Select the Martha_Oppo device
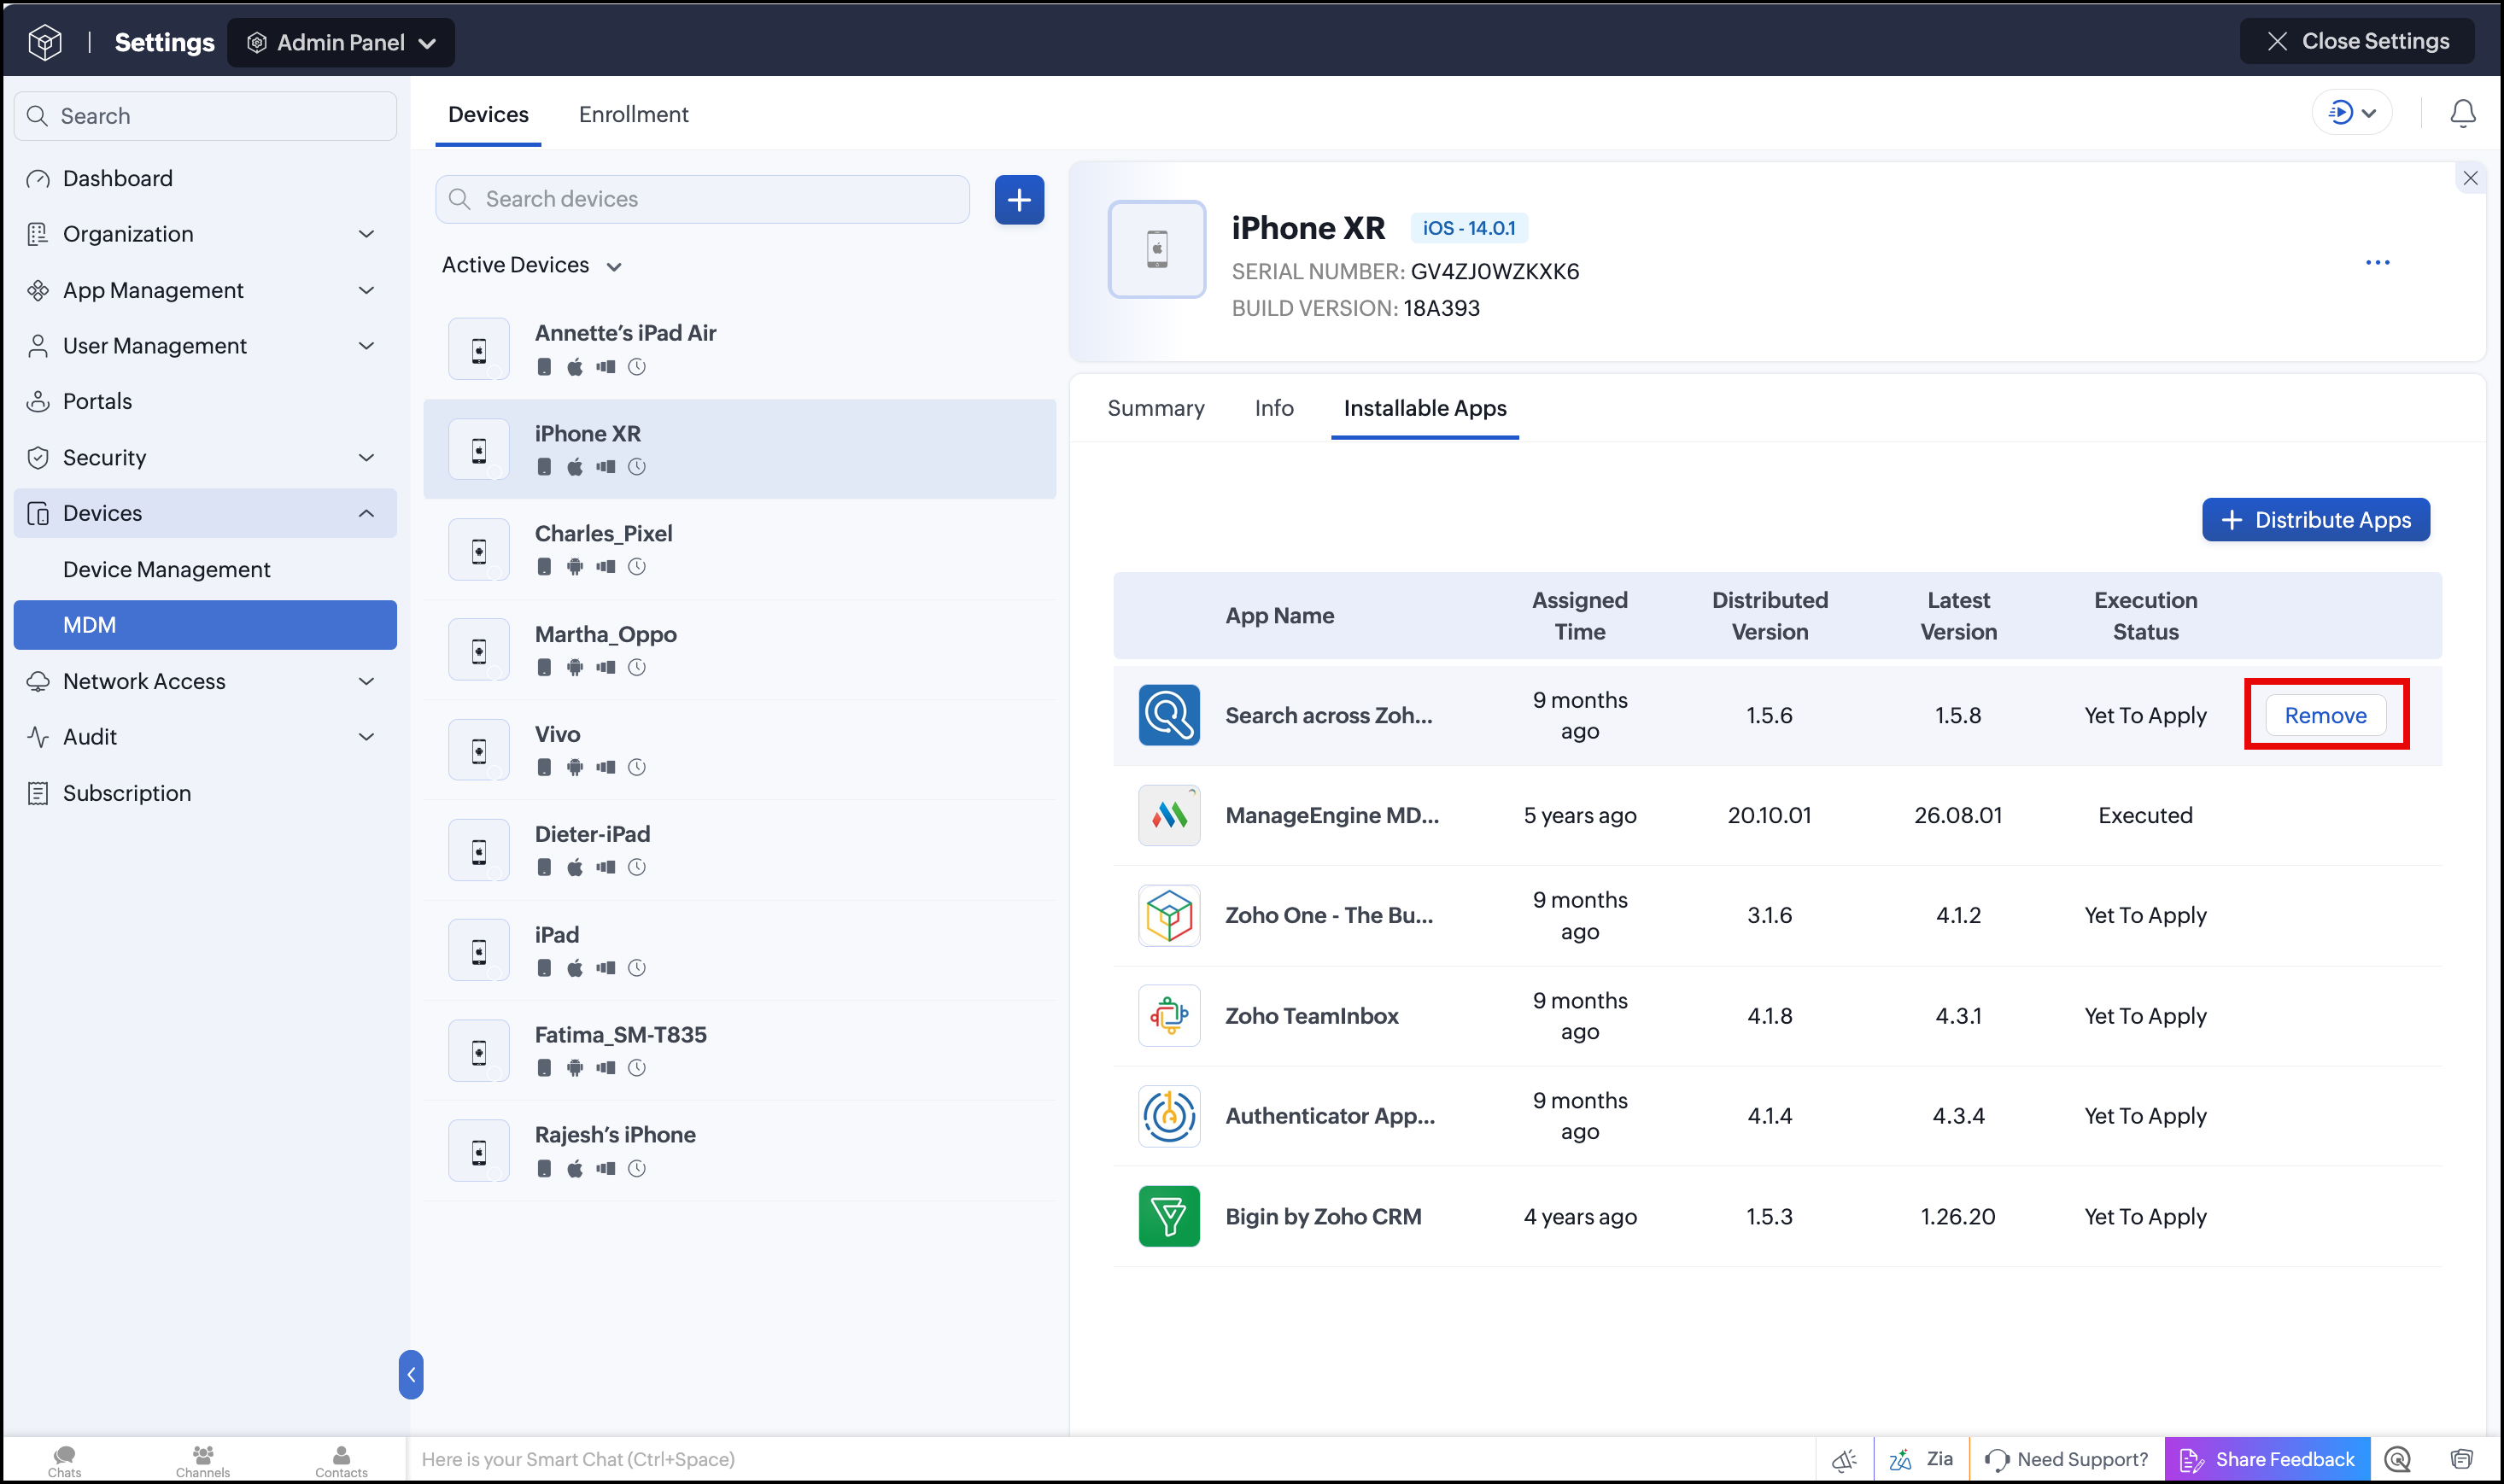Viewport: 2504px width, 1484px height. click(740, 650)
